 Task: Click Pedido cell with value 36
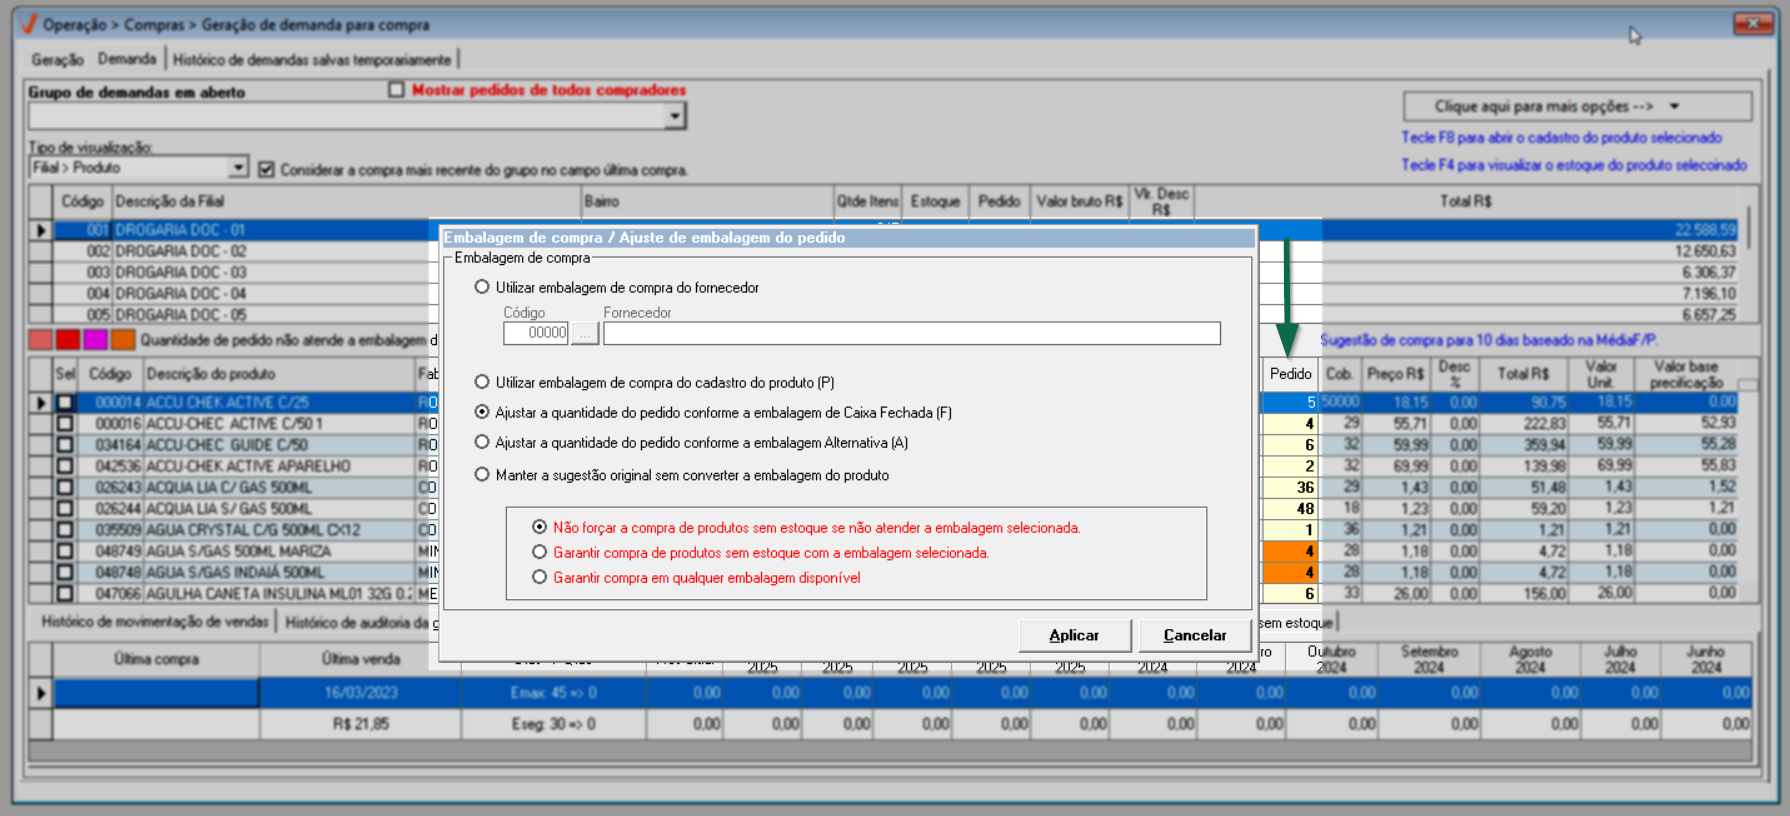1290,487
